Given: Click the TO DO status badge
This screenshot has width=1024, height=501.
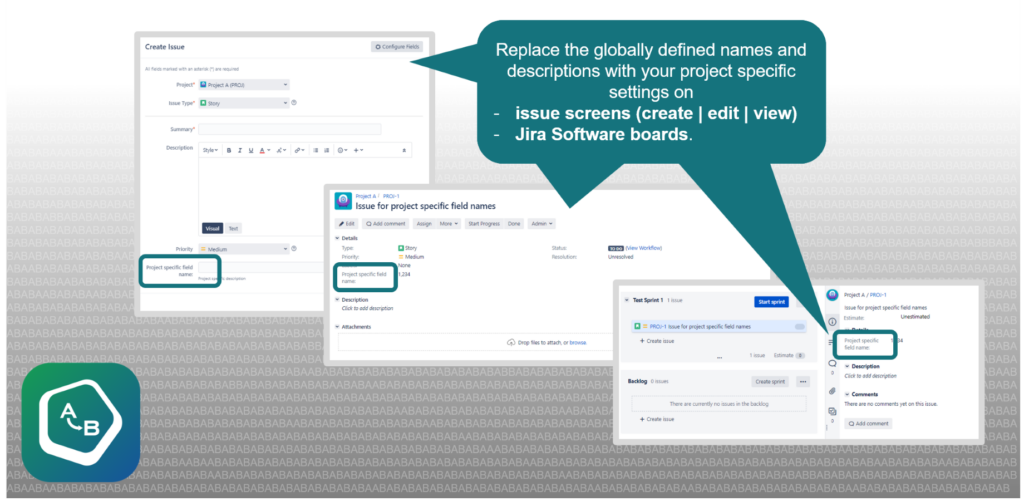Looking at the screenshot, I should click(615, 248).
